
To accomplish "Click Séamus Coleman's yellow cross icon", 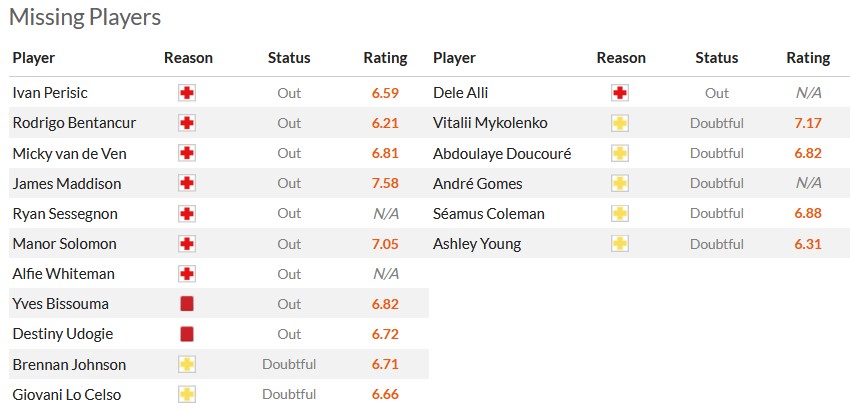I will (619, 214).
